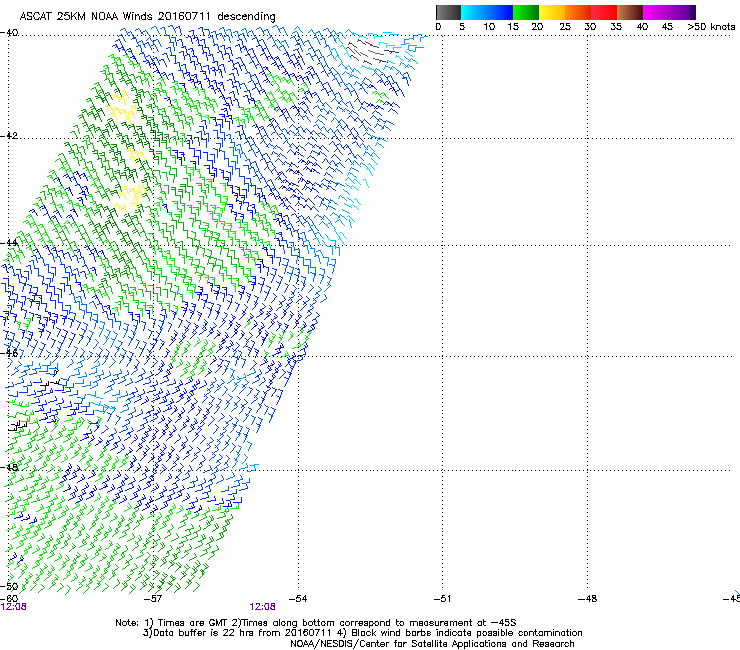Click the red 30-35 knots color swatch
Viewport: 740px width, 650px height.
[x=604, y=12]
